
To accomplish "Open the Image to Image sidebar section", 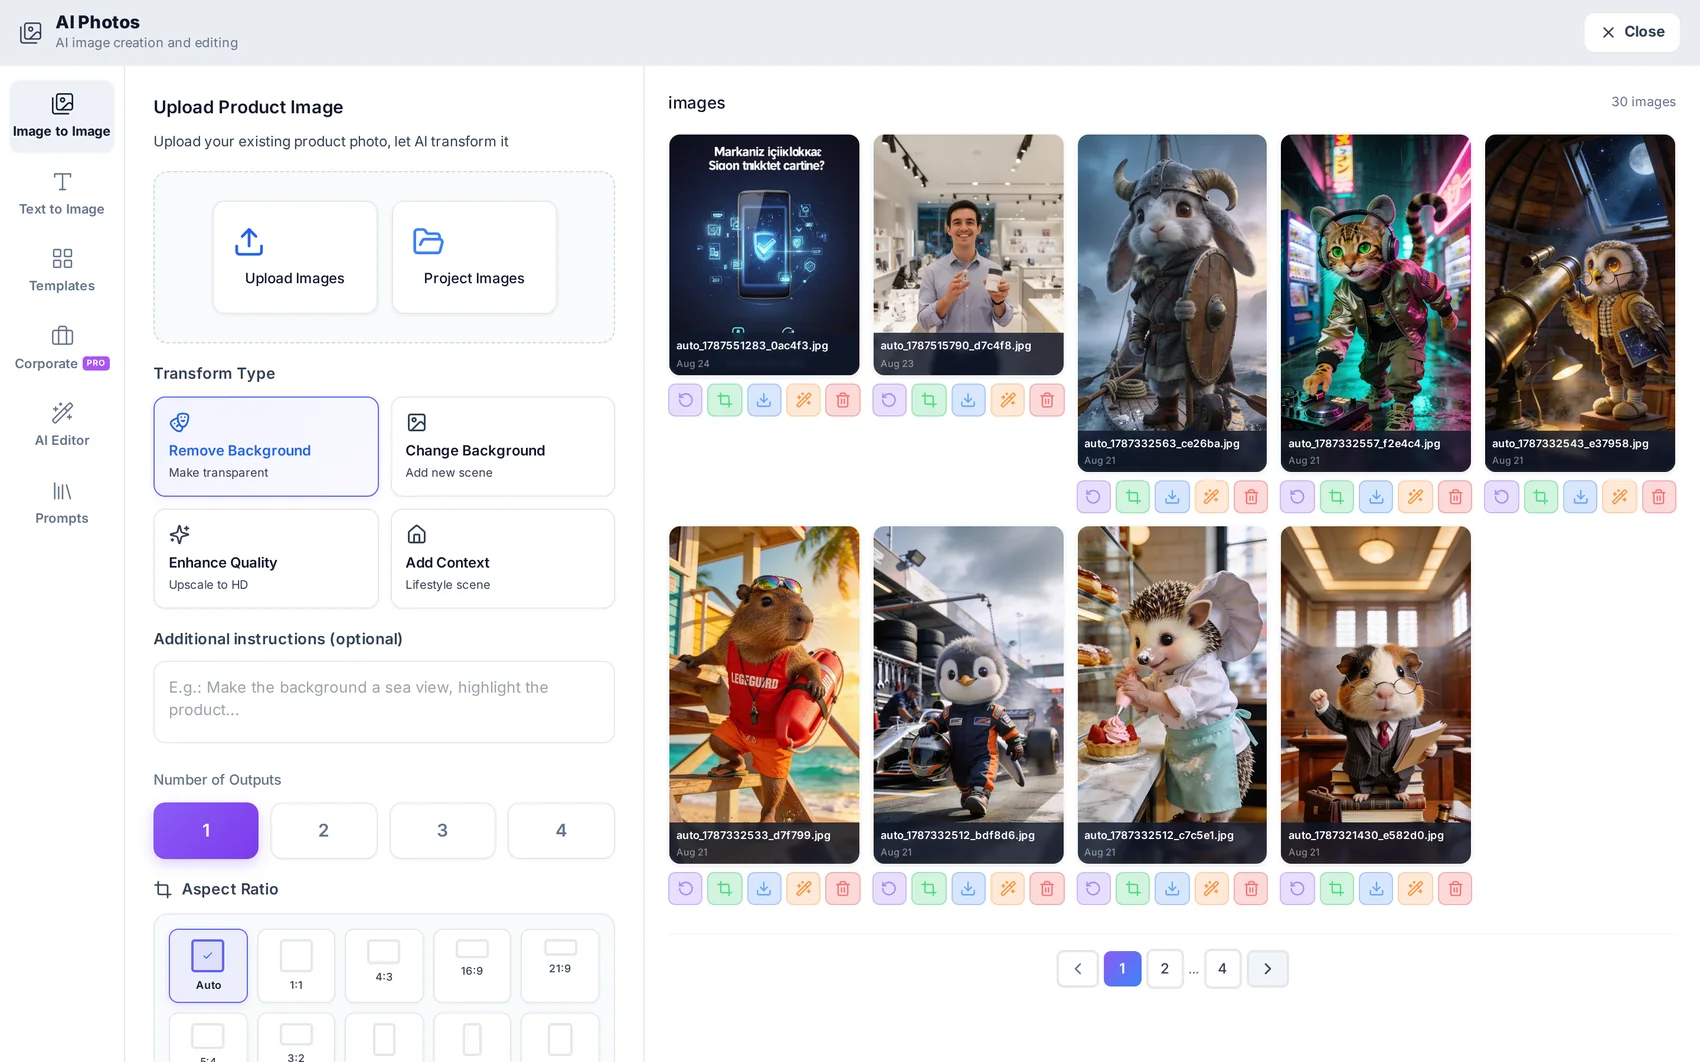I will click(x=62, y=116).
